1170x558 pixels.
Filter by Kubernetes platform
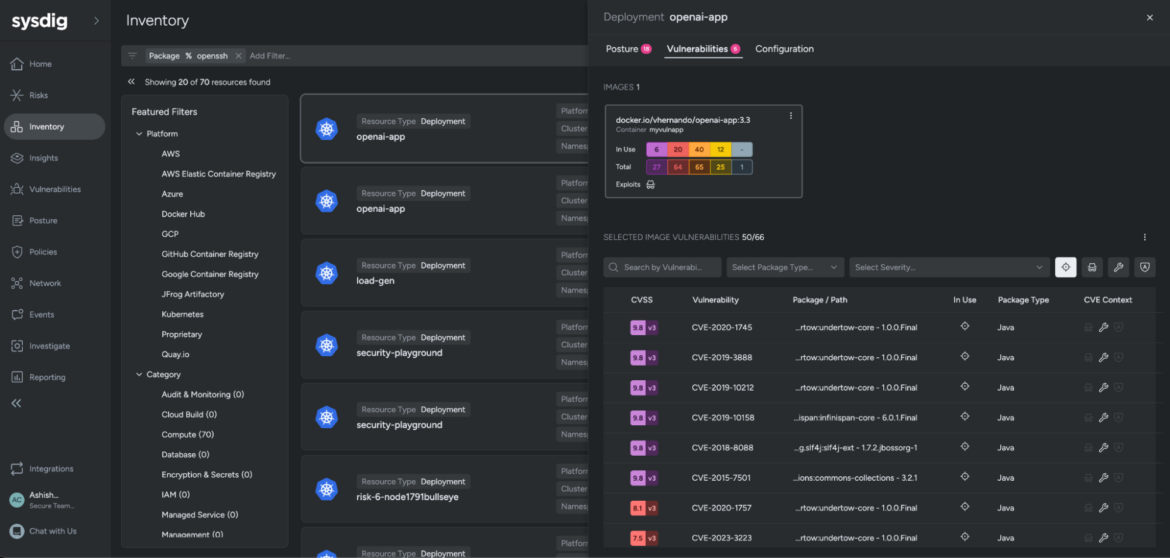tap(183, 315)
